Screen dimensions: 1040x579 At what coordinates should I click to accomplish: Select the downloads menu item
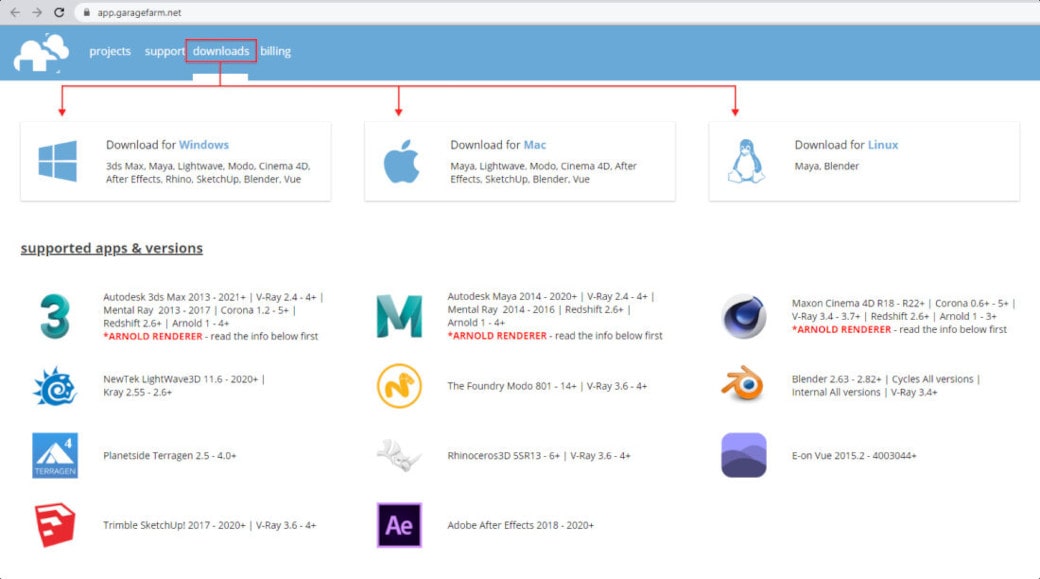pyautogui.click(x=221, y=51)
